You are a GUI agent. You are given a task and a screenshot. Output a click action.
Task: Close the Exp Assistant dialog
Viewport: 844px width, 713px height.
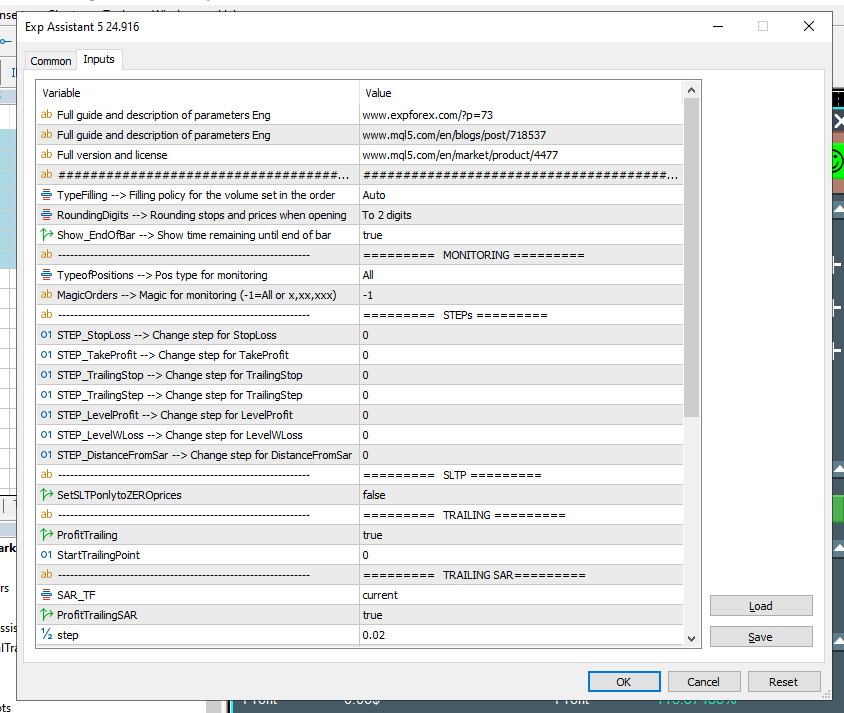pyautogui.click(x=808, y=26)
